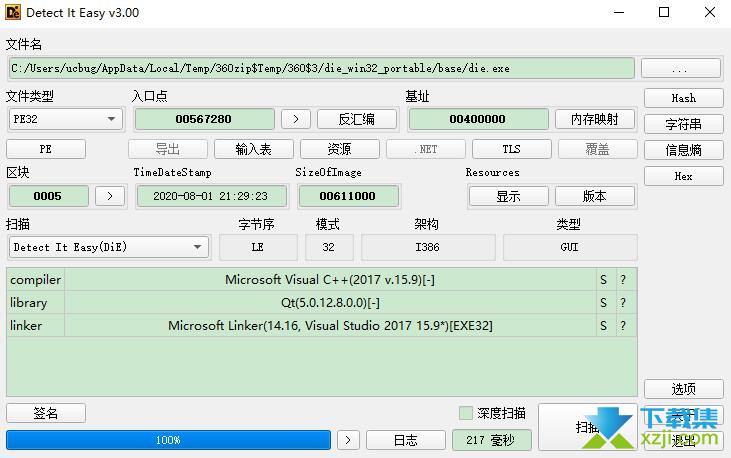Click the disabled 导出 export button
This screenshot has height=458, width=731.
pyautogui.click(x=168, y=149)
